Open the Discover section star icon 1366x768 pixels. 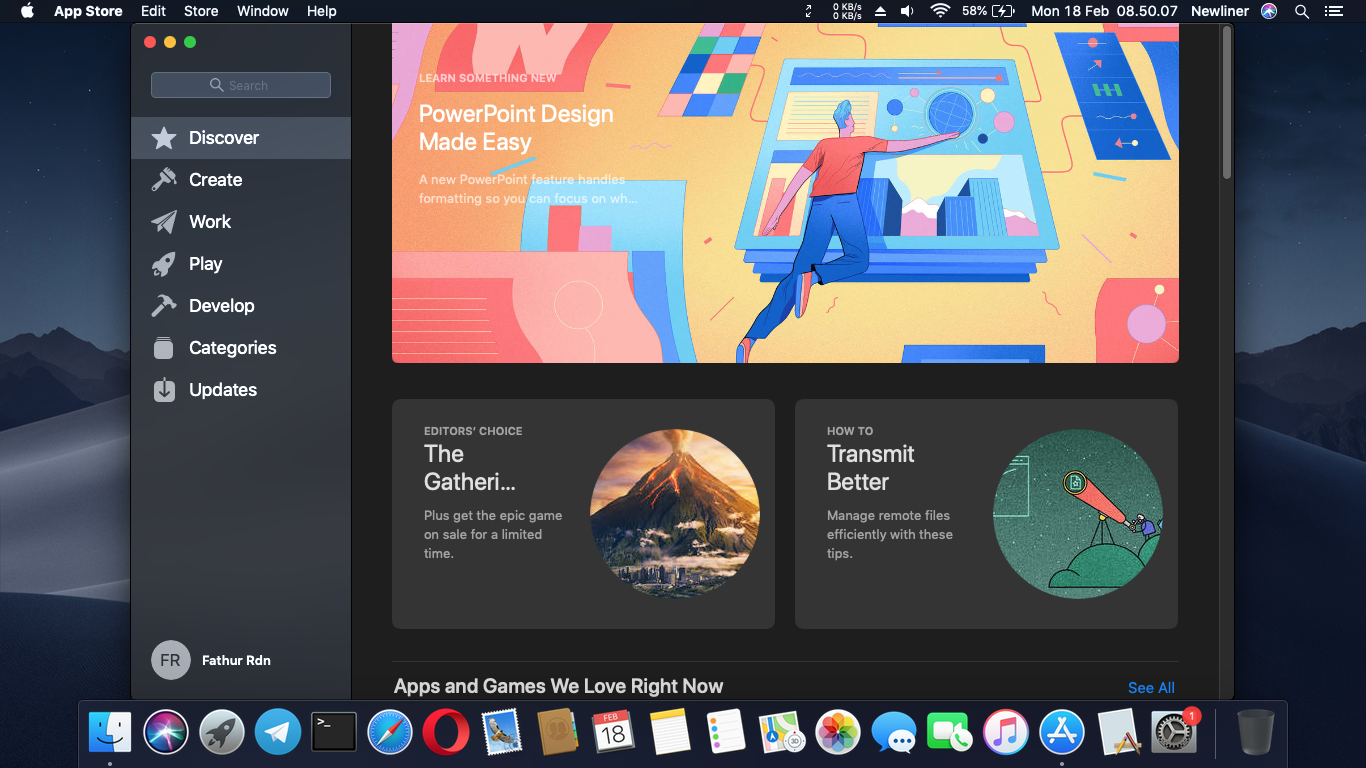[164, 138]
